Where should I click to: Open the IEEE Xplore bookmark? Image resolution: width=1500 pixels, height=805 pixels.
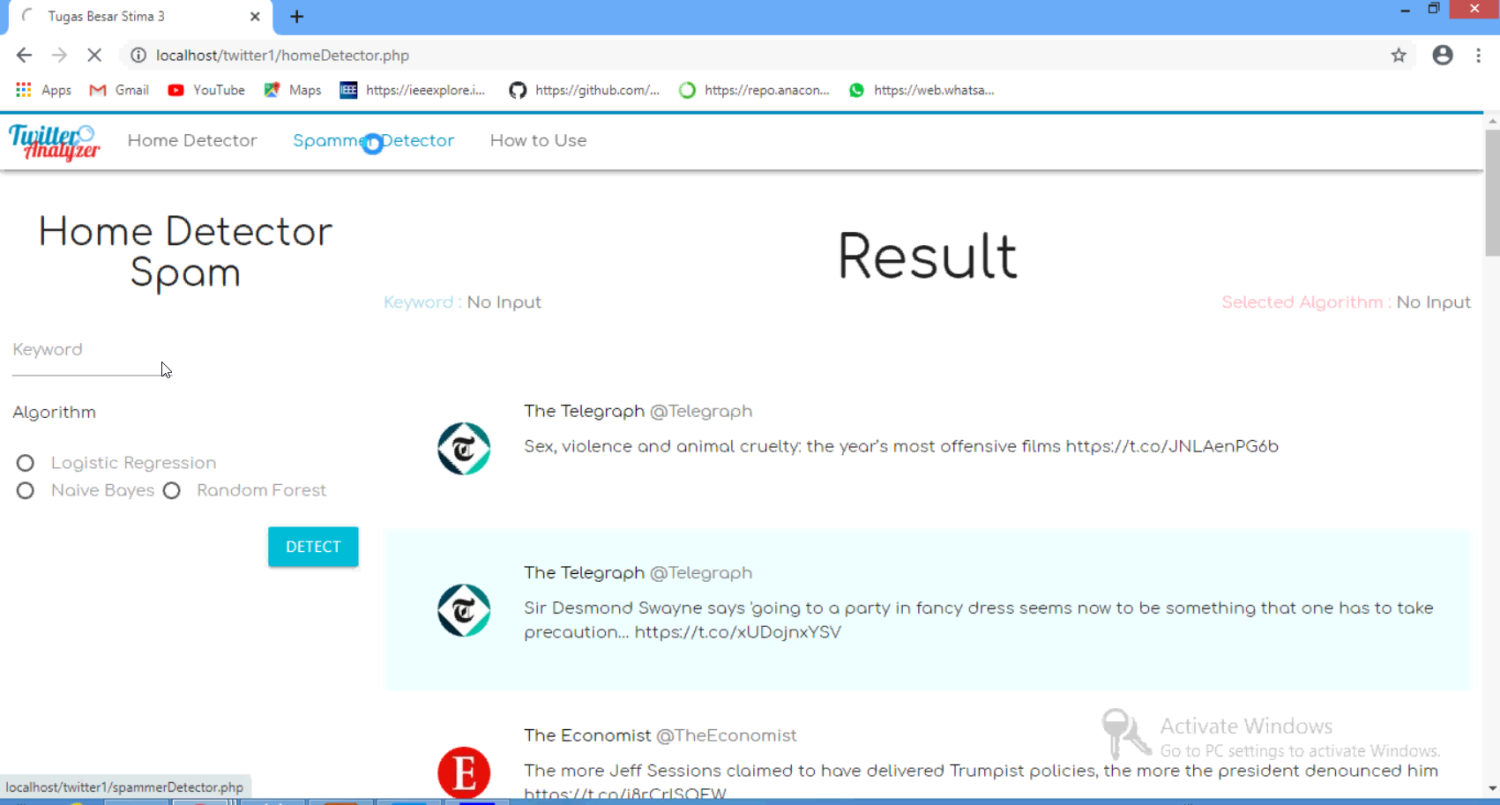[413, 90]
